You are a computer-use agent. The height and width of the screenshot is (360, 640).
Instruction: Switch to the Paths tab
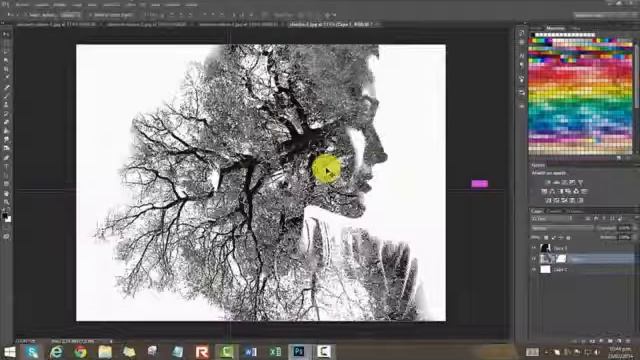[x=575, y=211]
